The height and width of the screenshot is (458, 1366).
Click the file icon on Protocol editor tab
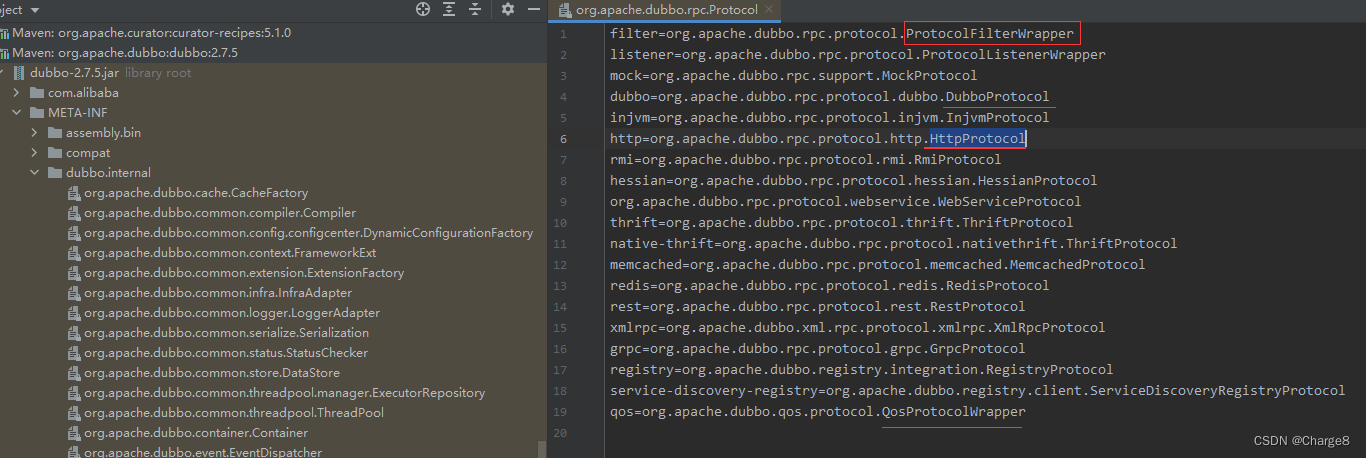564,10
